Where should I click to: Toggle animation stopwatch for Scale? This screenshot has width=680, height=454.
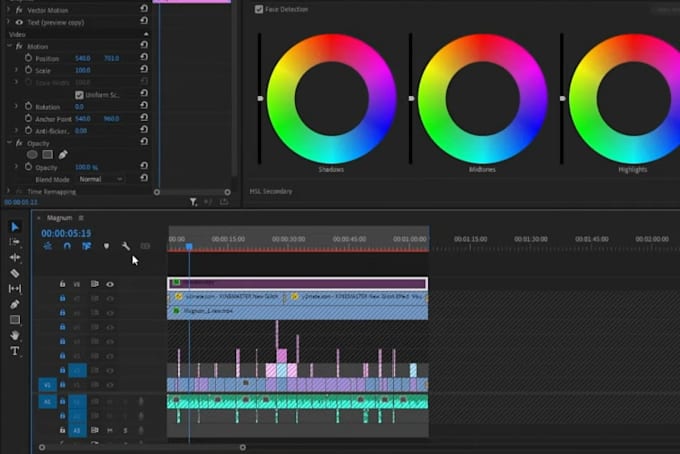click(x=28, y=70)
